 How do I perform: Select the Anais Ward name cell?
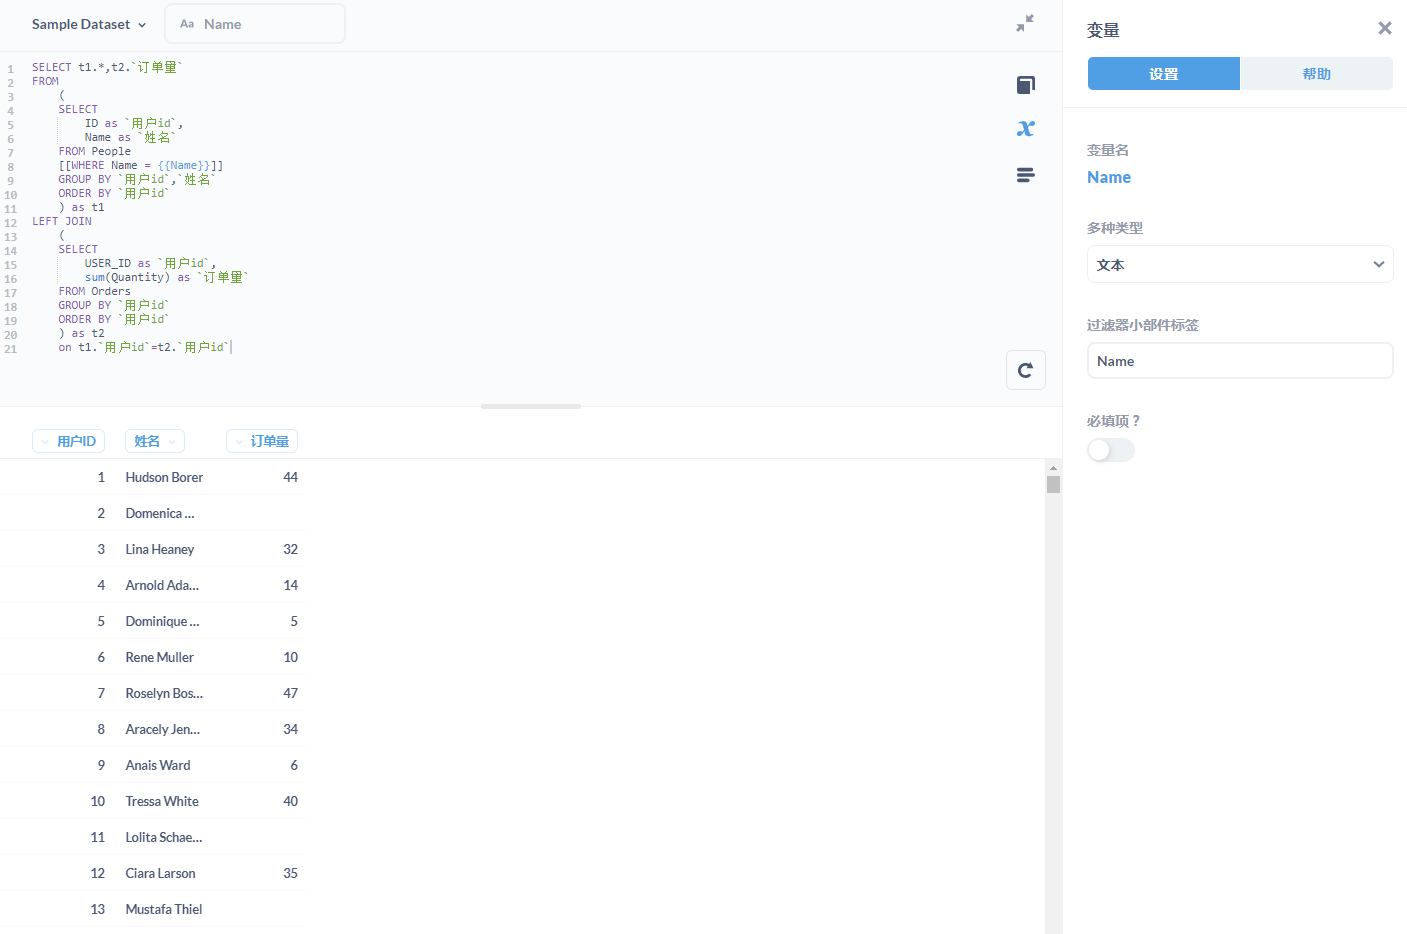click(158, 765)
